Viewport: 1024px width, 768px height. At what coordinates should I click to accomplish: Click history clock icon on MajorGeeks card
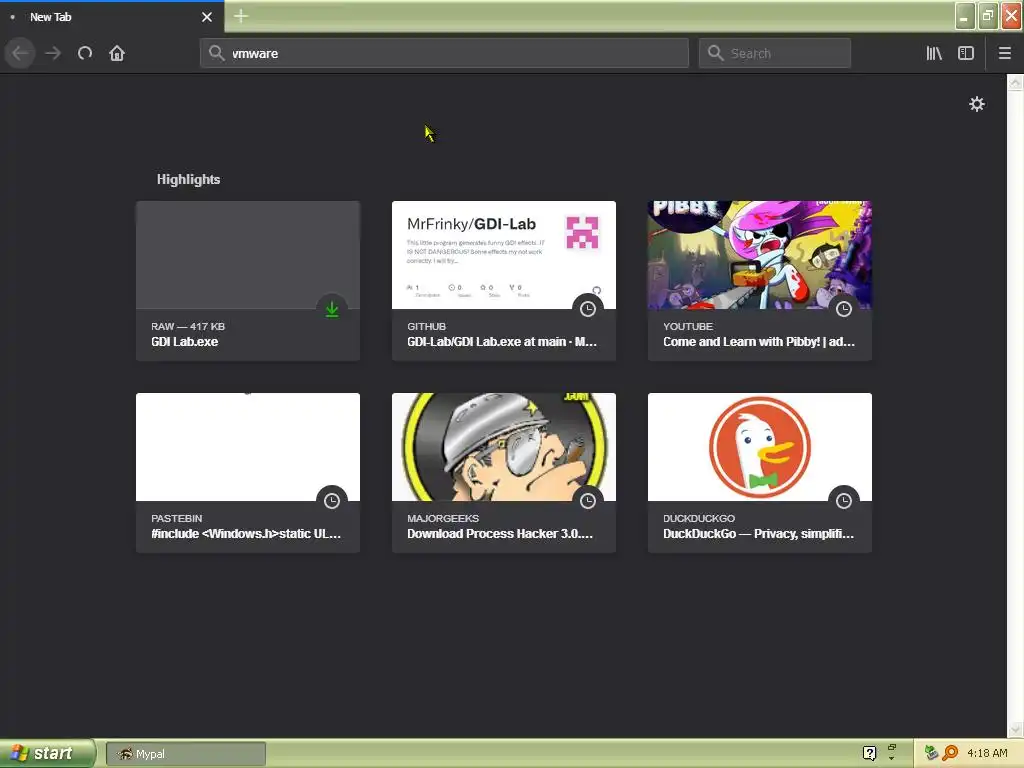588,501
